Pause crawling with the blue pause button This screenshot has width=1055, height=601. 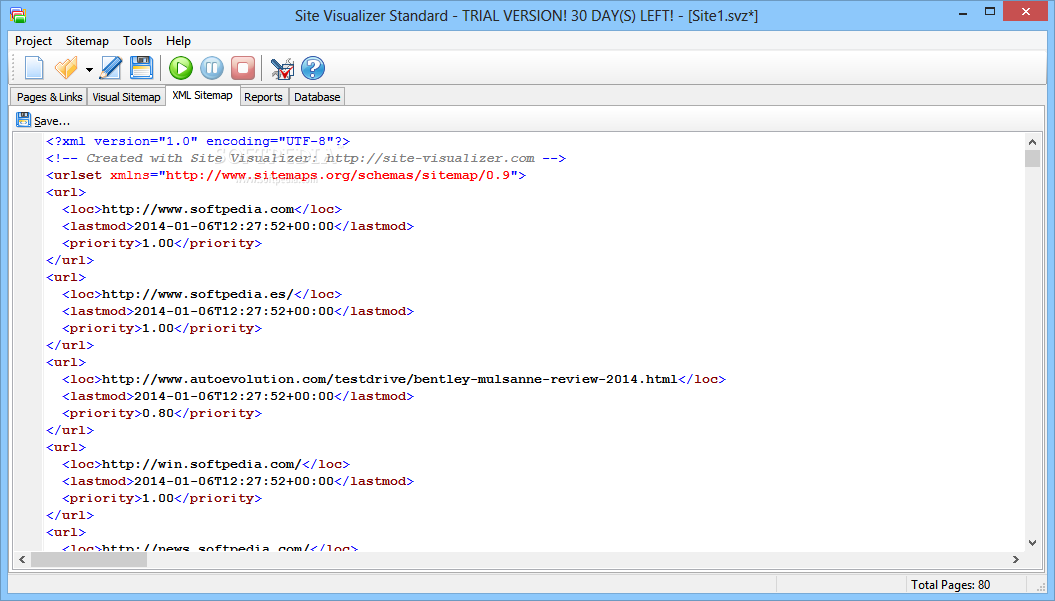click(x=212, y=68)
